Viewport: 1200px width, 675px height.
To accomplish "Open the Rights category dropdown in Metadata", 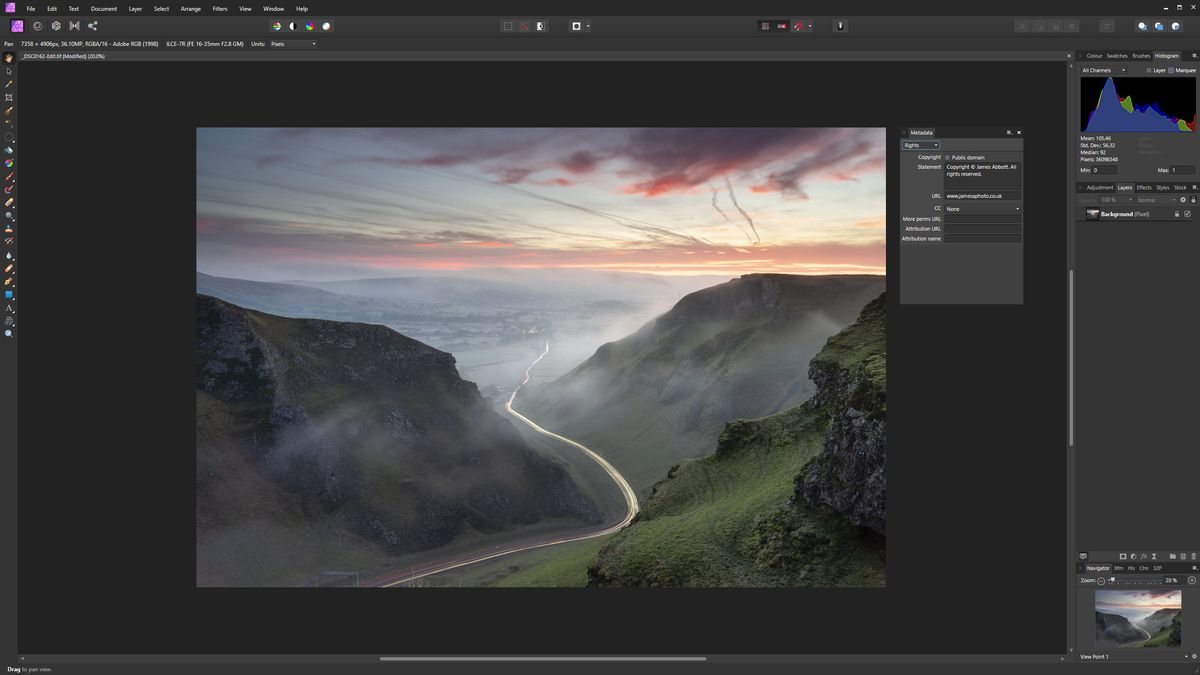I will [x=920, y=145].
